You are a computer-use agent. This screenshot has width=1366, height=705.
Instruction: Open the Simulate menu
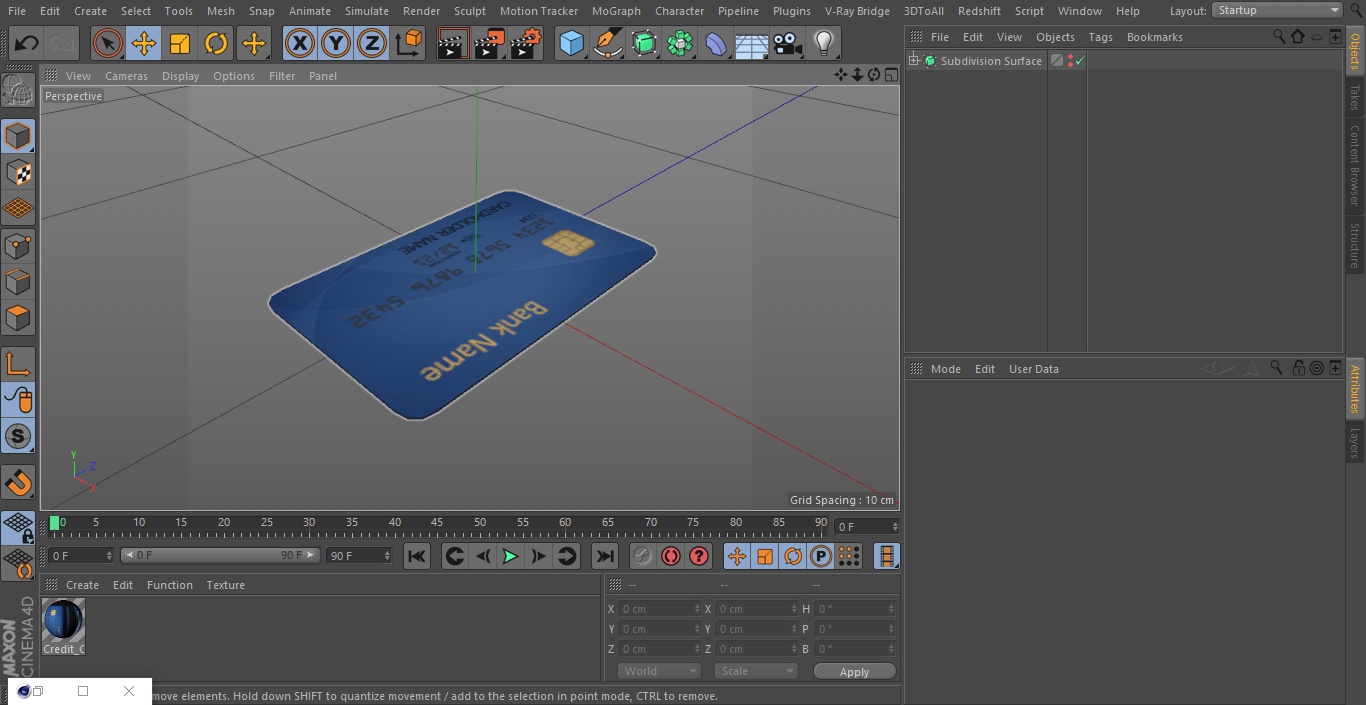(367, 11)
